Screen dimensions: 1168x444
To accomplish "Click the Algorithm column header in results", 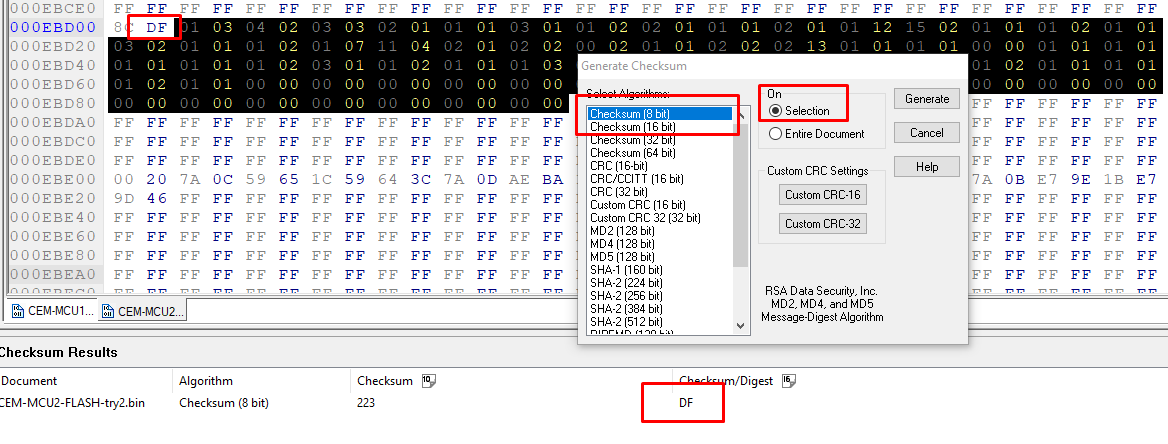I will [x=206, y=381].
